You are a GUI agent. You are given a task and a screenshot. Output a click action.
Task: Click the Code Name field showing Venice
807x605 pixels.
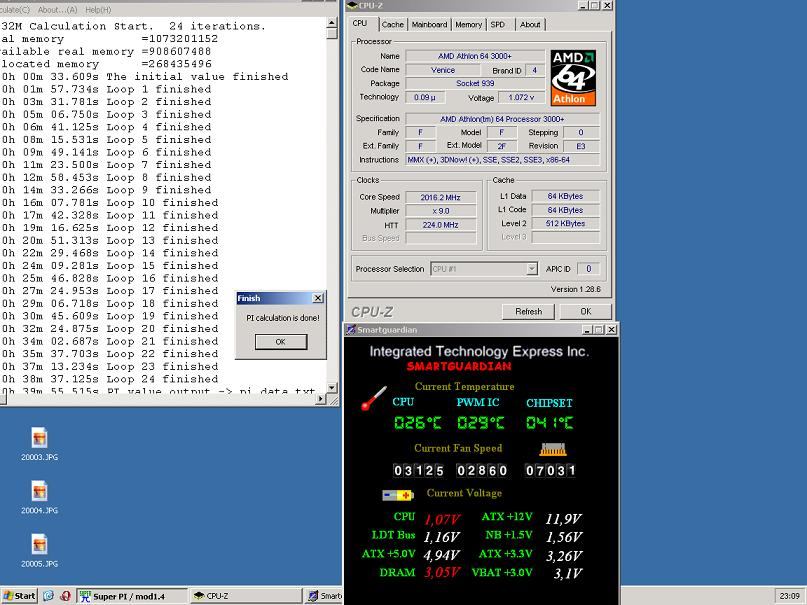[x=443, y=70]
